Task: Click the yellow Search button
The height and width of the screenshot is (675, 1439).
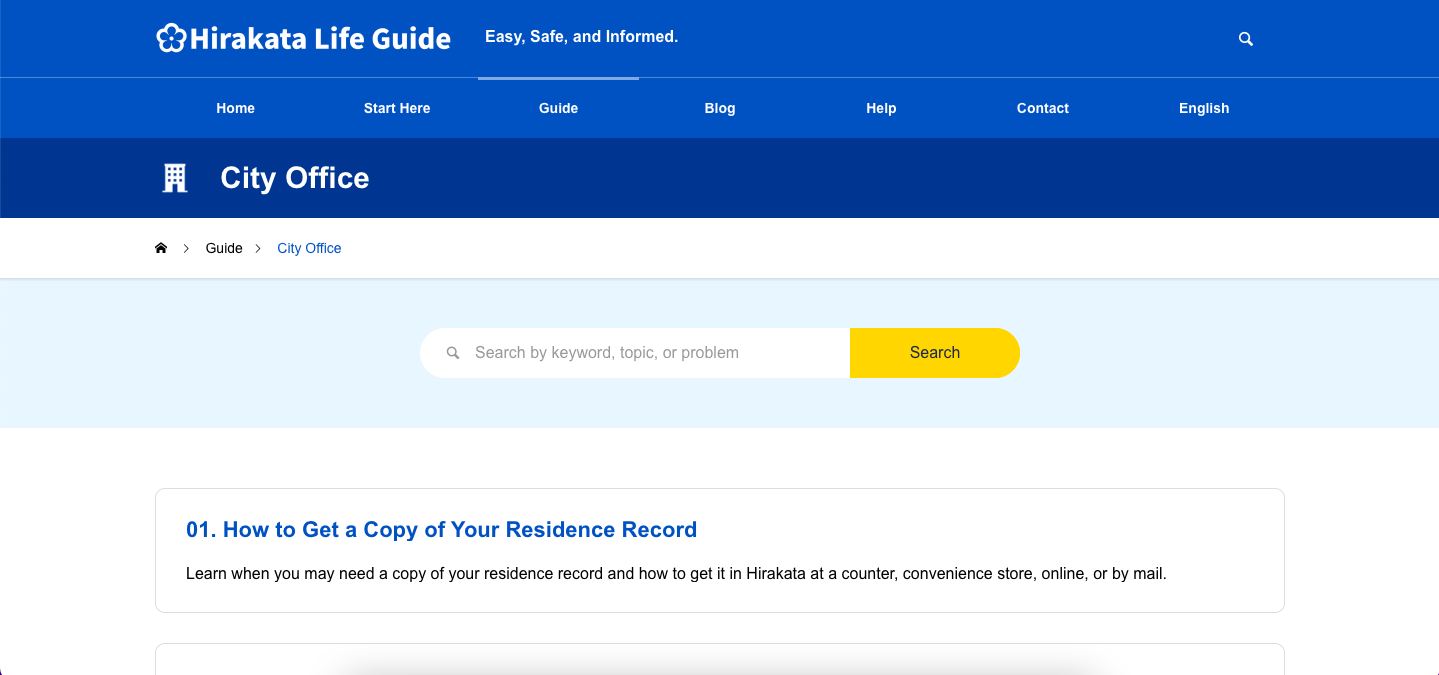Action: (935, 353)
